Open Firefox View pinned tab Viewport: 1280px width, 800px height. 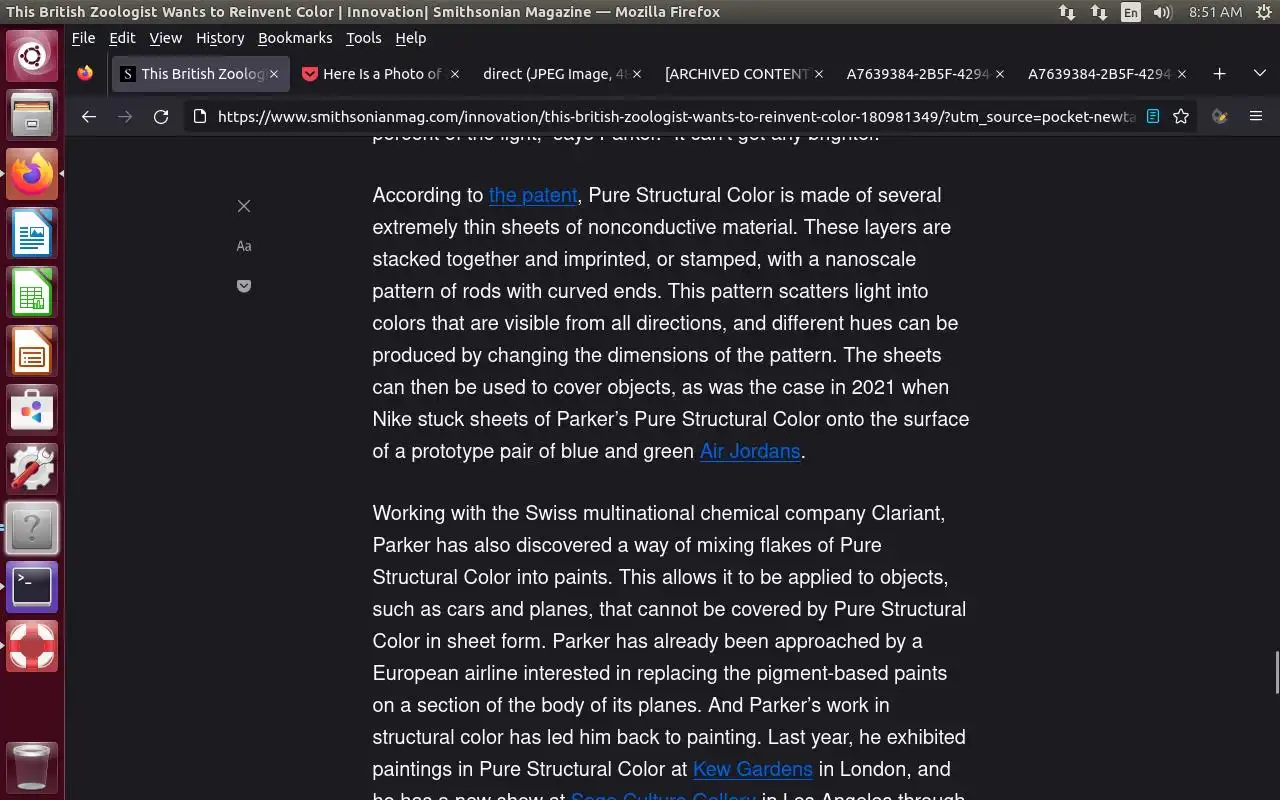point(85,73)
